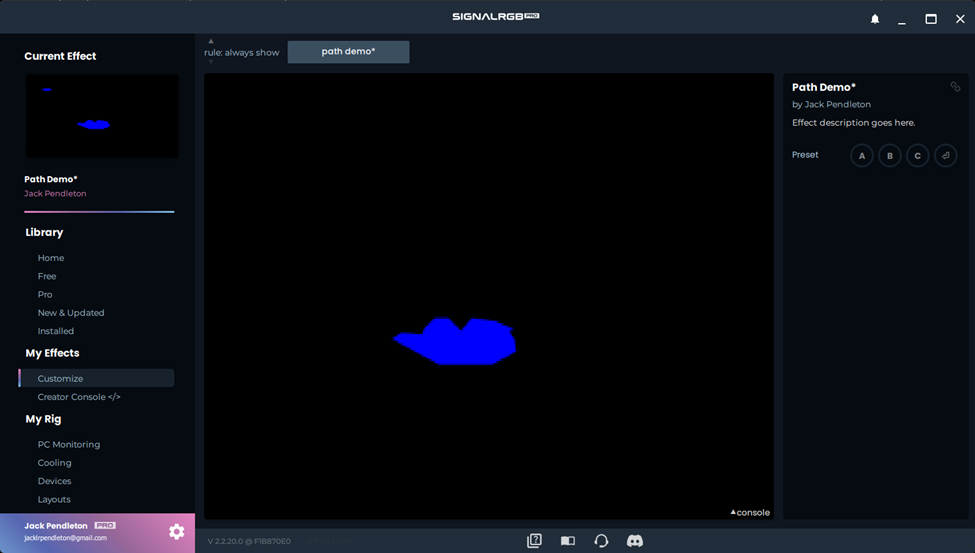Switch to the path demo* tab
This screenshot has height=553, width=975.
[348, 52]
